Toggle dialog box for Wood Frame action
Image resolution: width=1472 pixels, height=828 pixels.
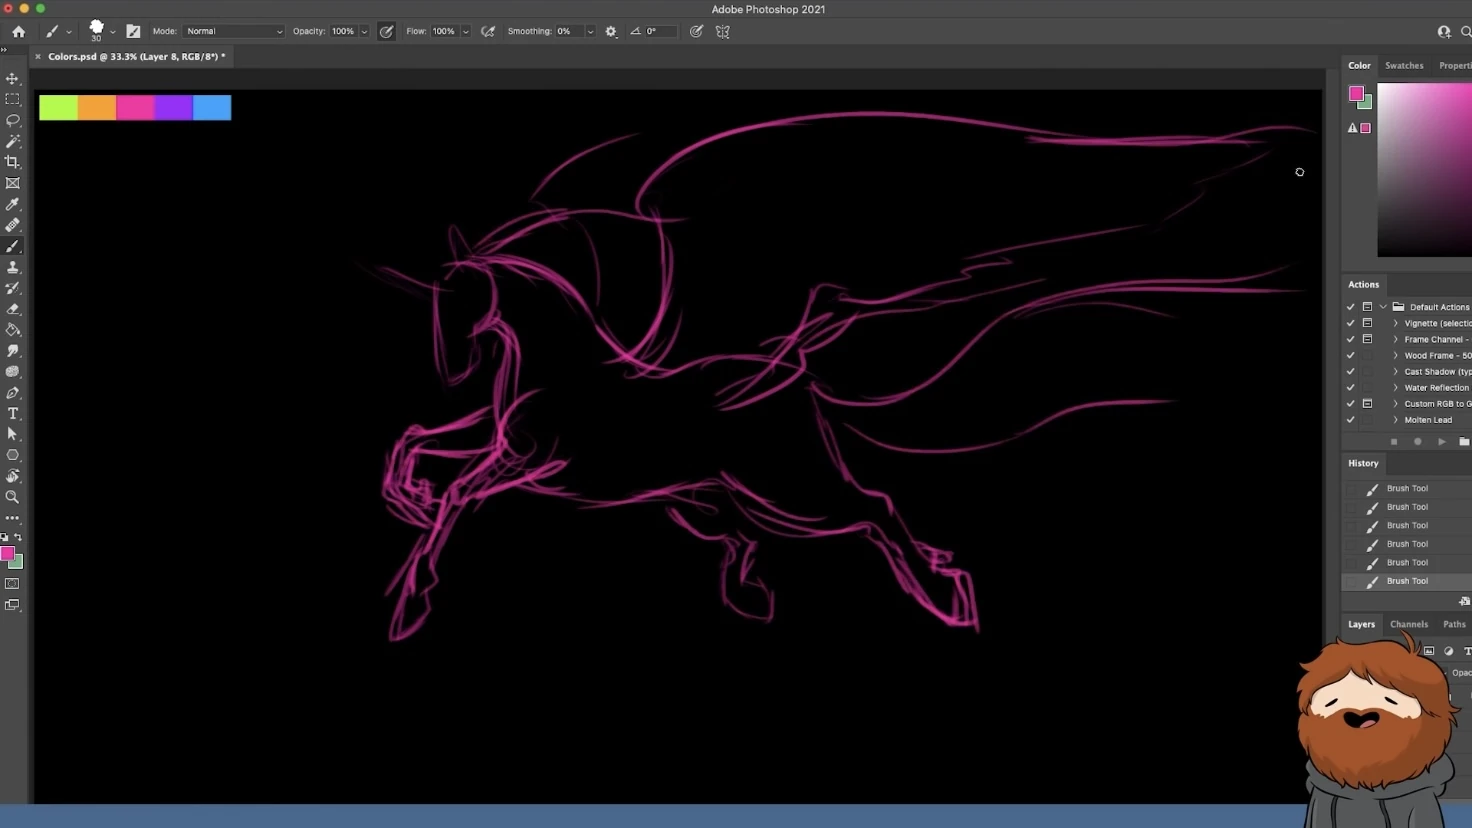coord(1367,356)
